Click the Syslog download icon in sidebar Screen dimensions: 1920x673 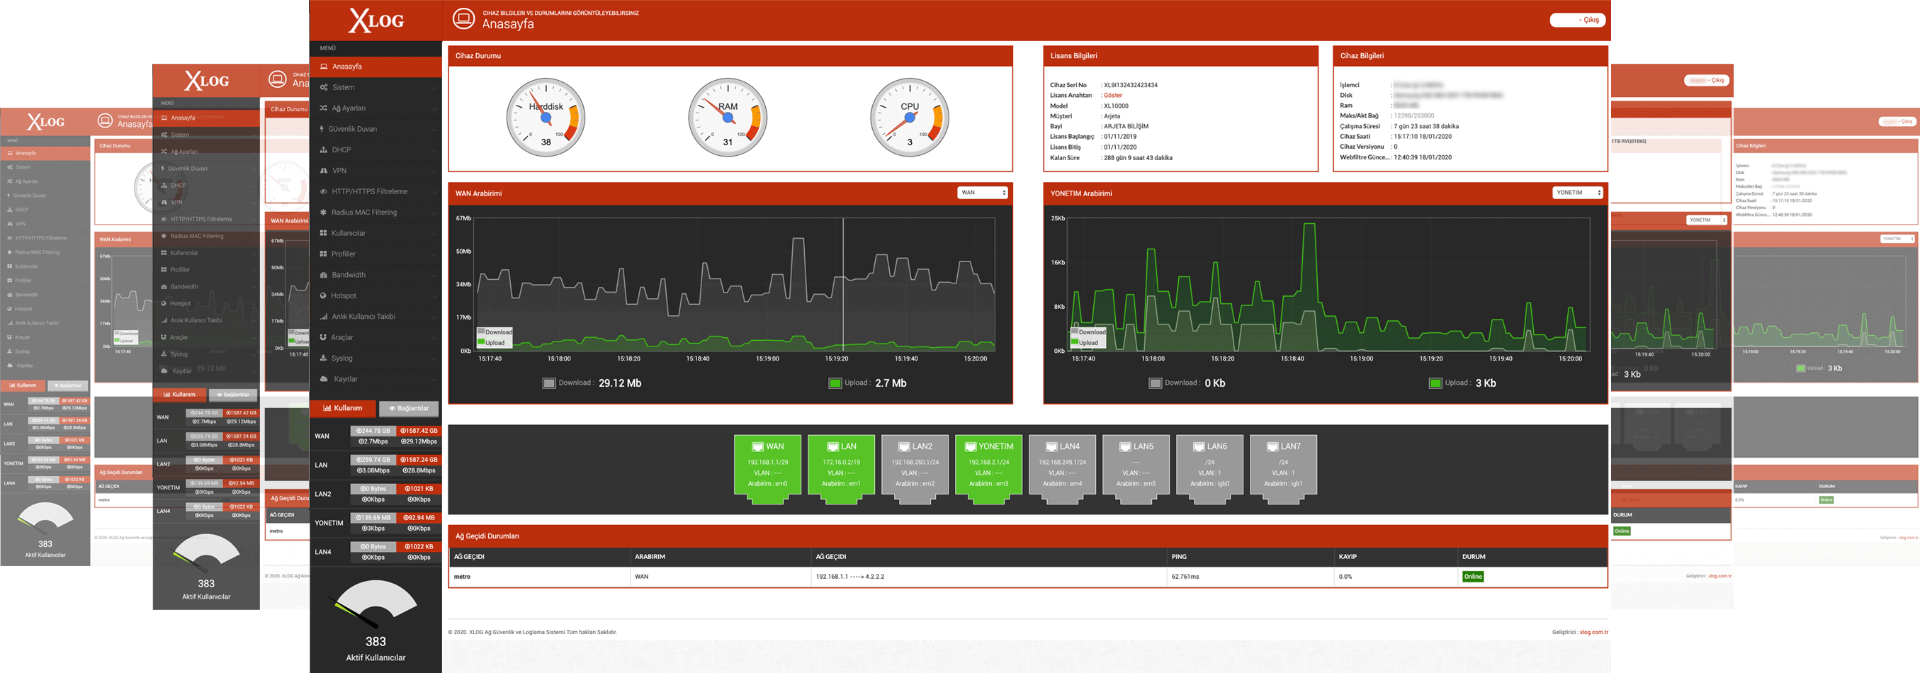(x=324, y=358)
